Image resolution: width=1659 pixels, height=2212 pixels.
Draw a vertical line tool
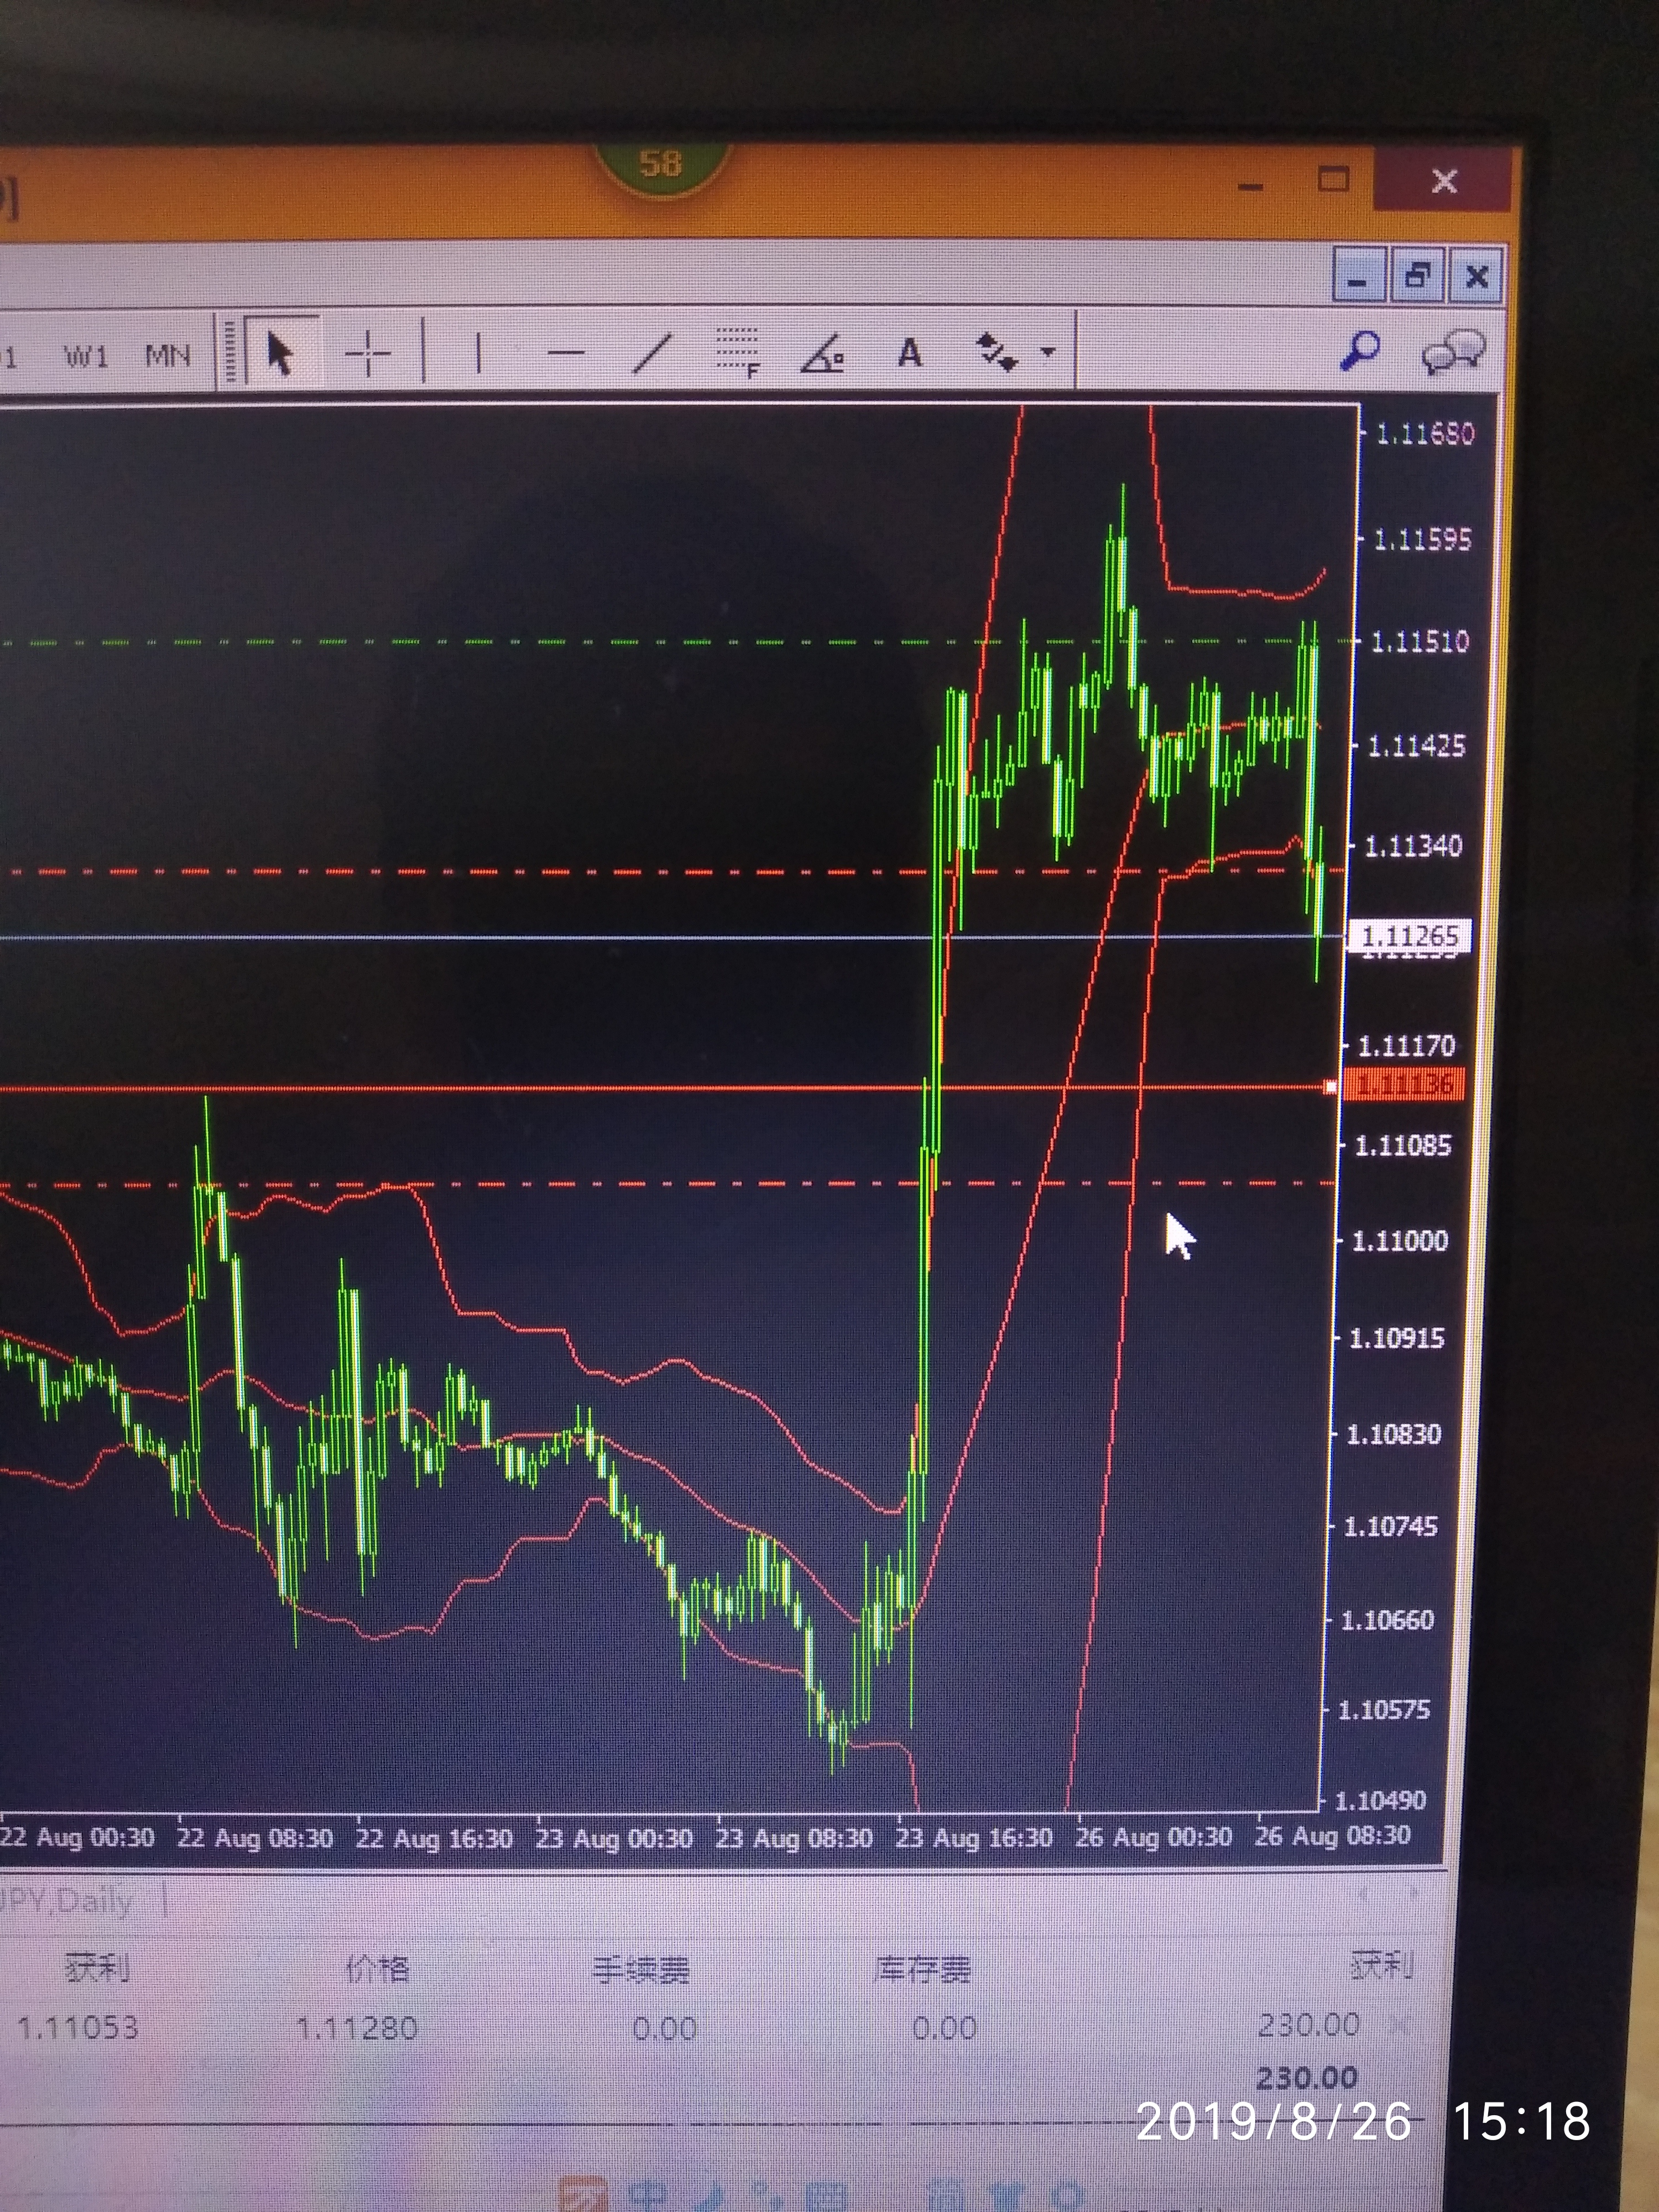478,353
